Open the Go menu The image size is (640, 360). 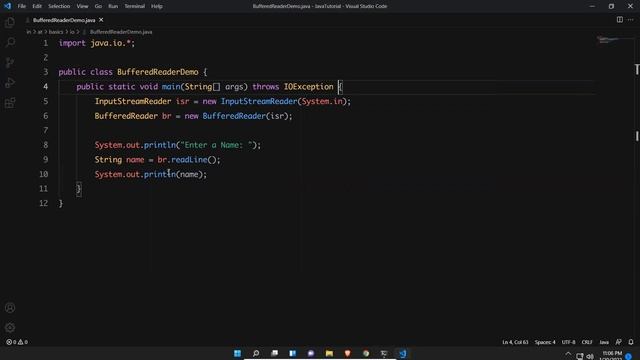coord(98,6)
